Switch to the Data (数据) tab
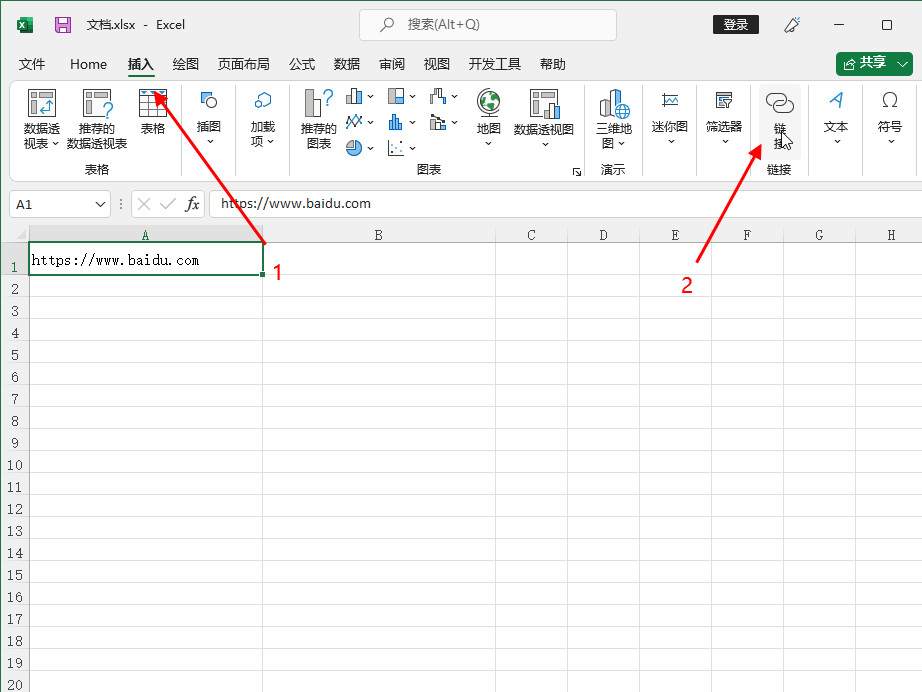922x692 pixels. click(x=347, y=64)
